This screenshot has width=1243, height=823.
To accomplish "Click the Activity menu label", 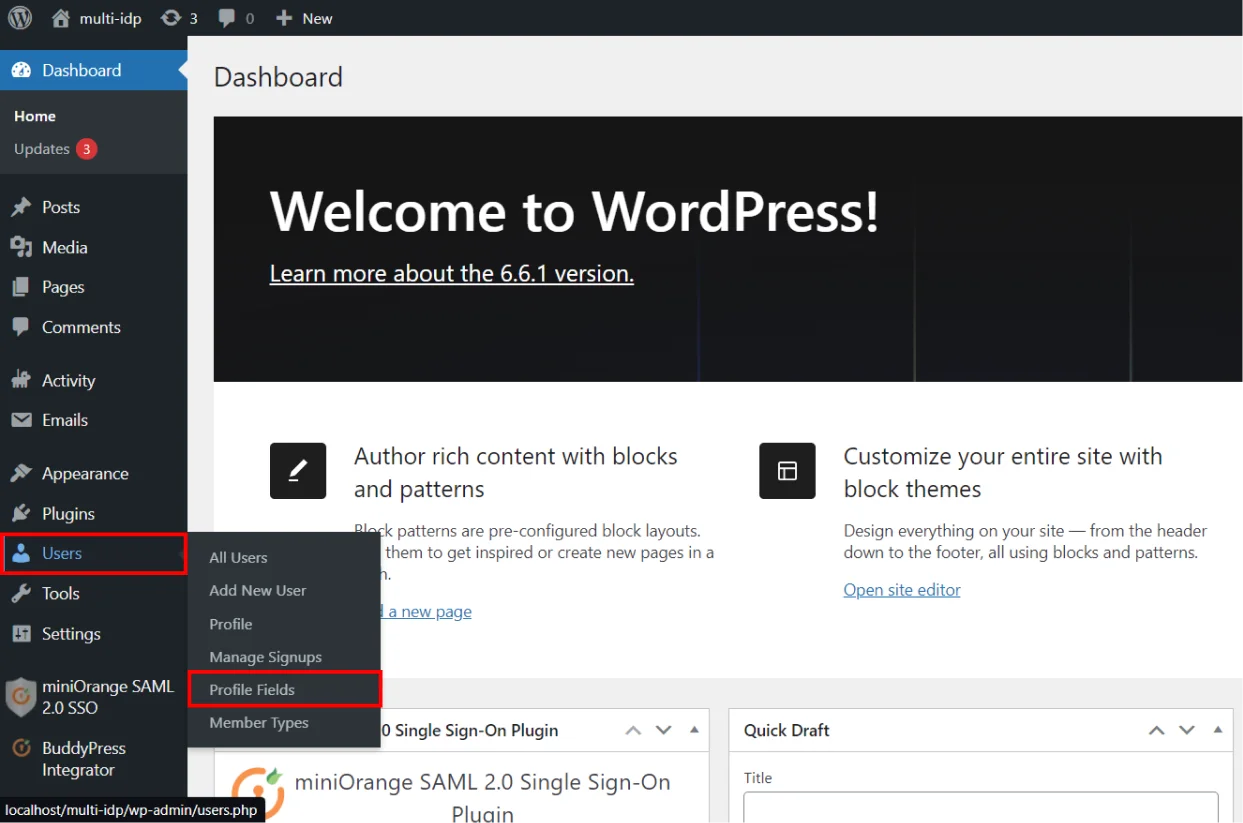I will coord(68,380).
